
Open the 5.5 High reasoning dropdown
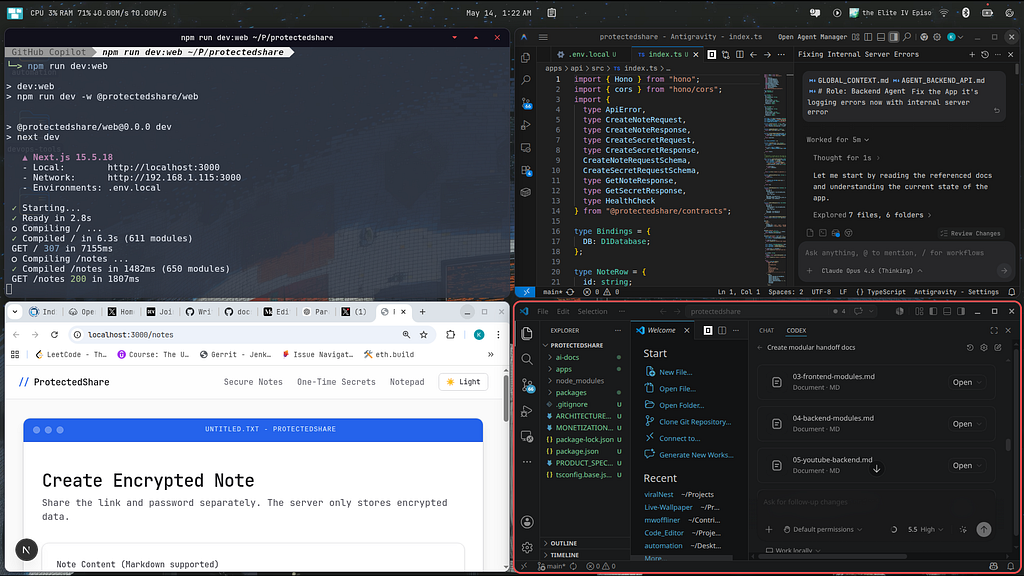(x=925, y=530)
